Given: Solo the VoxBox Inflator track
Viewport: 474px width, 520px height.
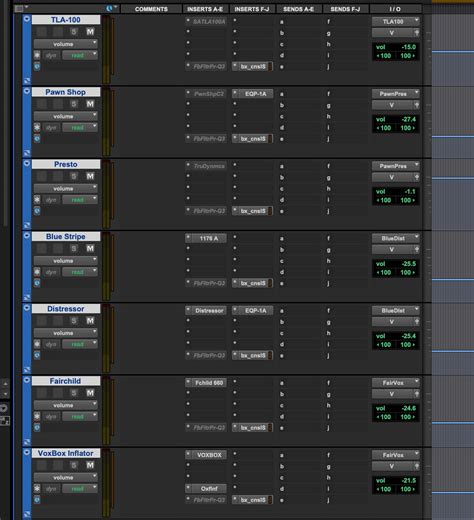Looking at the screenshot, I should [74, 465].
